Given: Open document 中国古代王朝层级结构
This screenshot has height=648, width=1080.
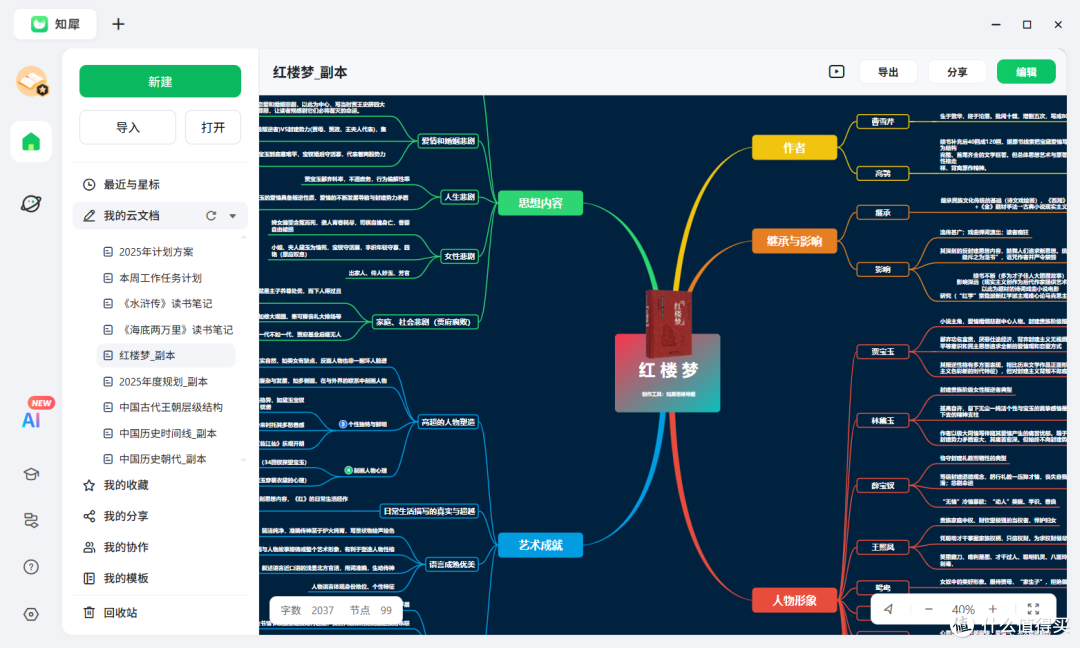Looking at the screenshot, I should coord(166,407).
